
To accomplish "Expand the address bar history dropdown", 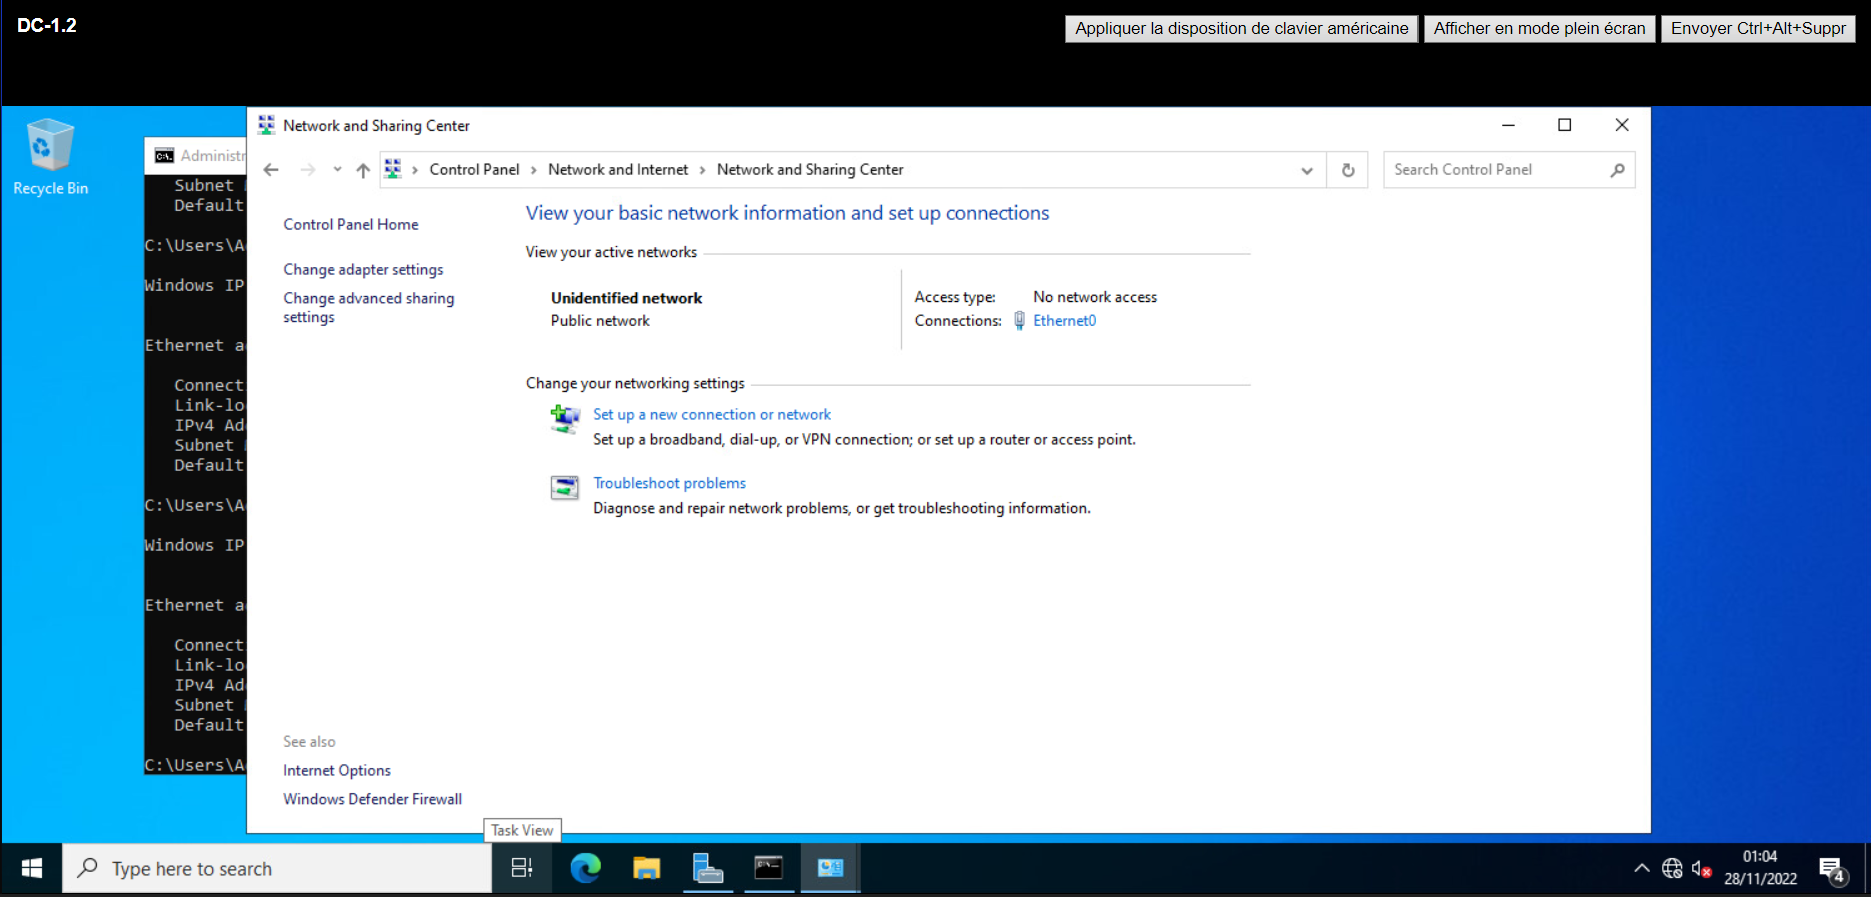I will click(x=1306, y=170).
